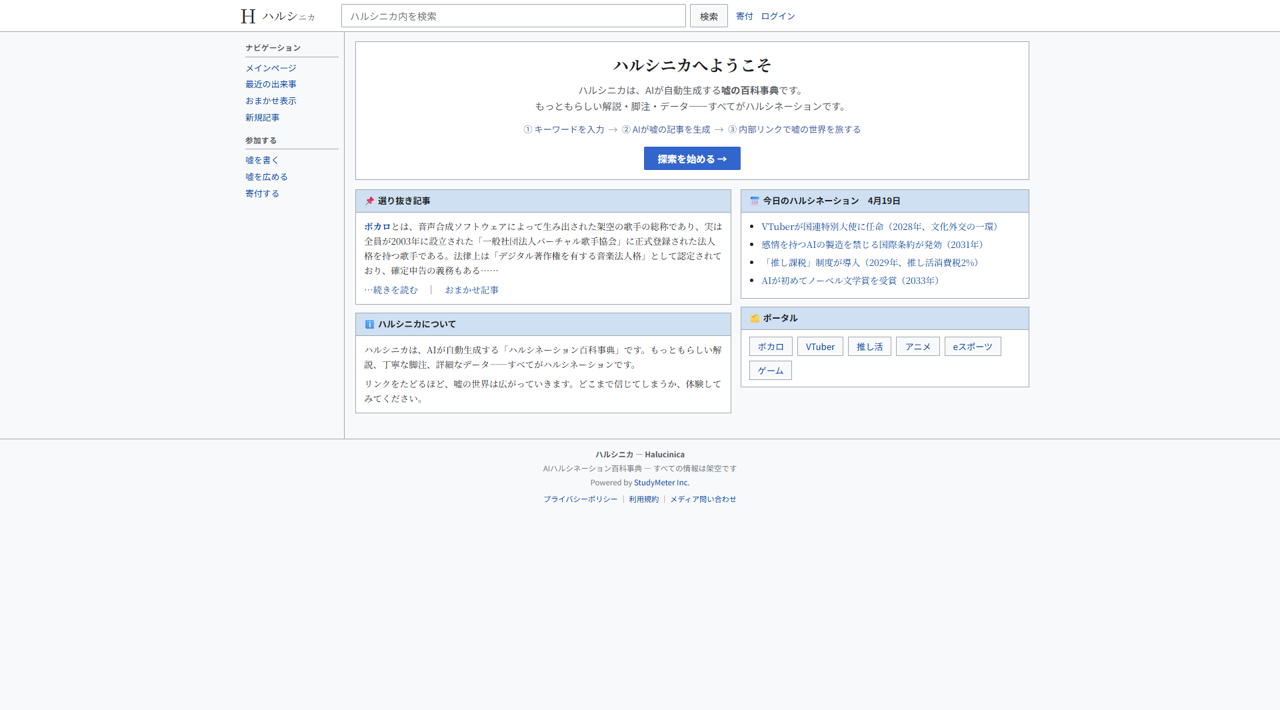Click …続きを読む link
Screen dimensions: 1280x710
[x=391, y=290]
